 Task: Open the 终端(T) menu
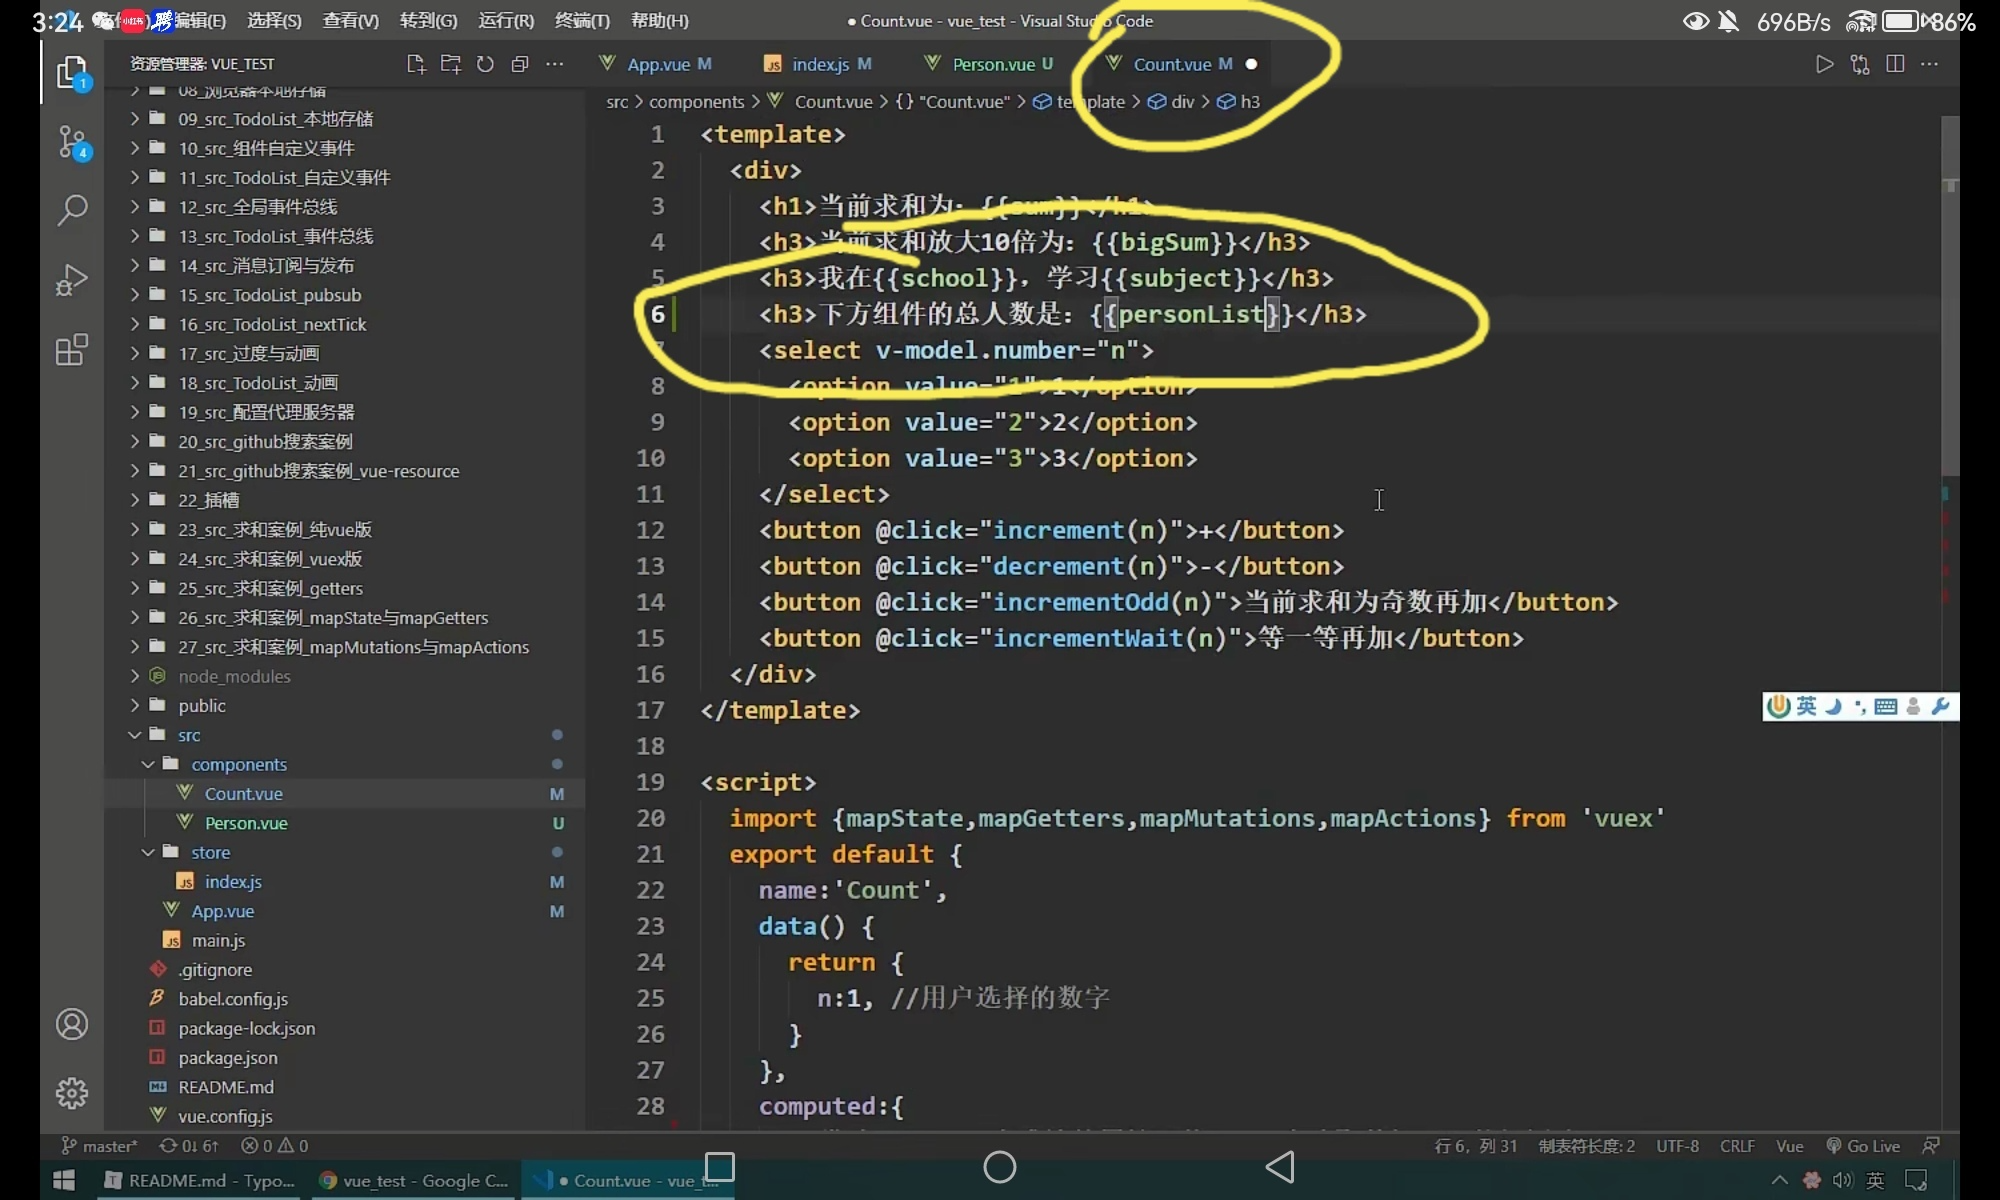point(582,21)
